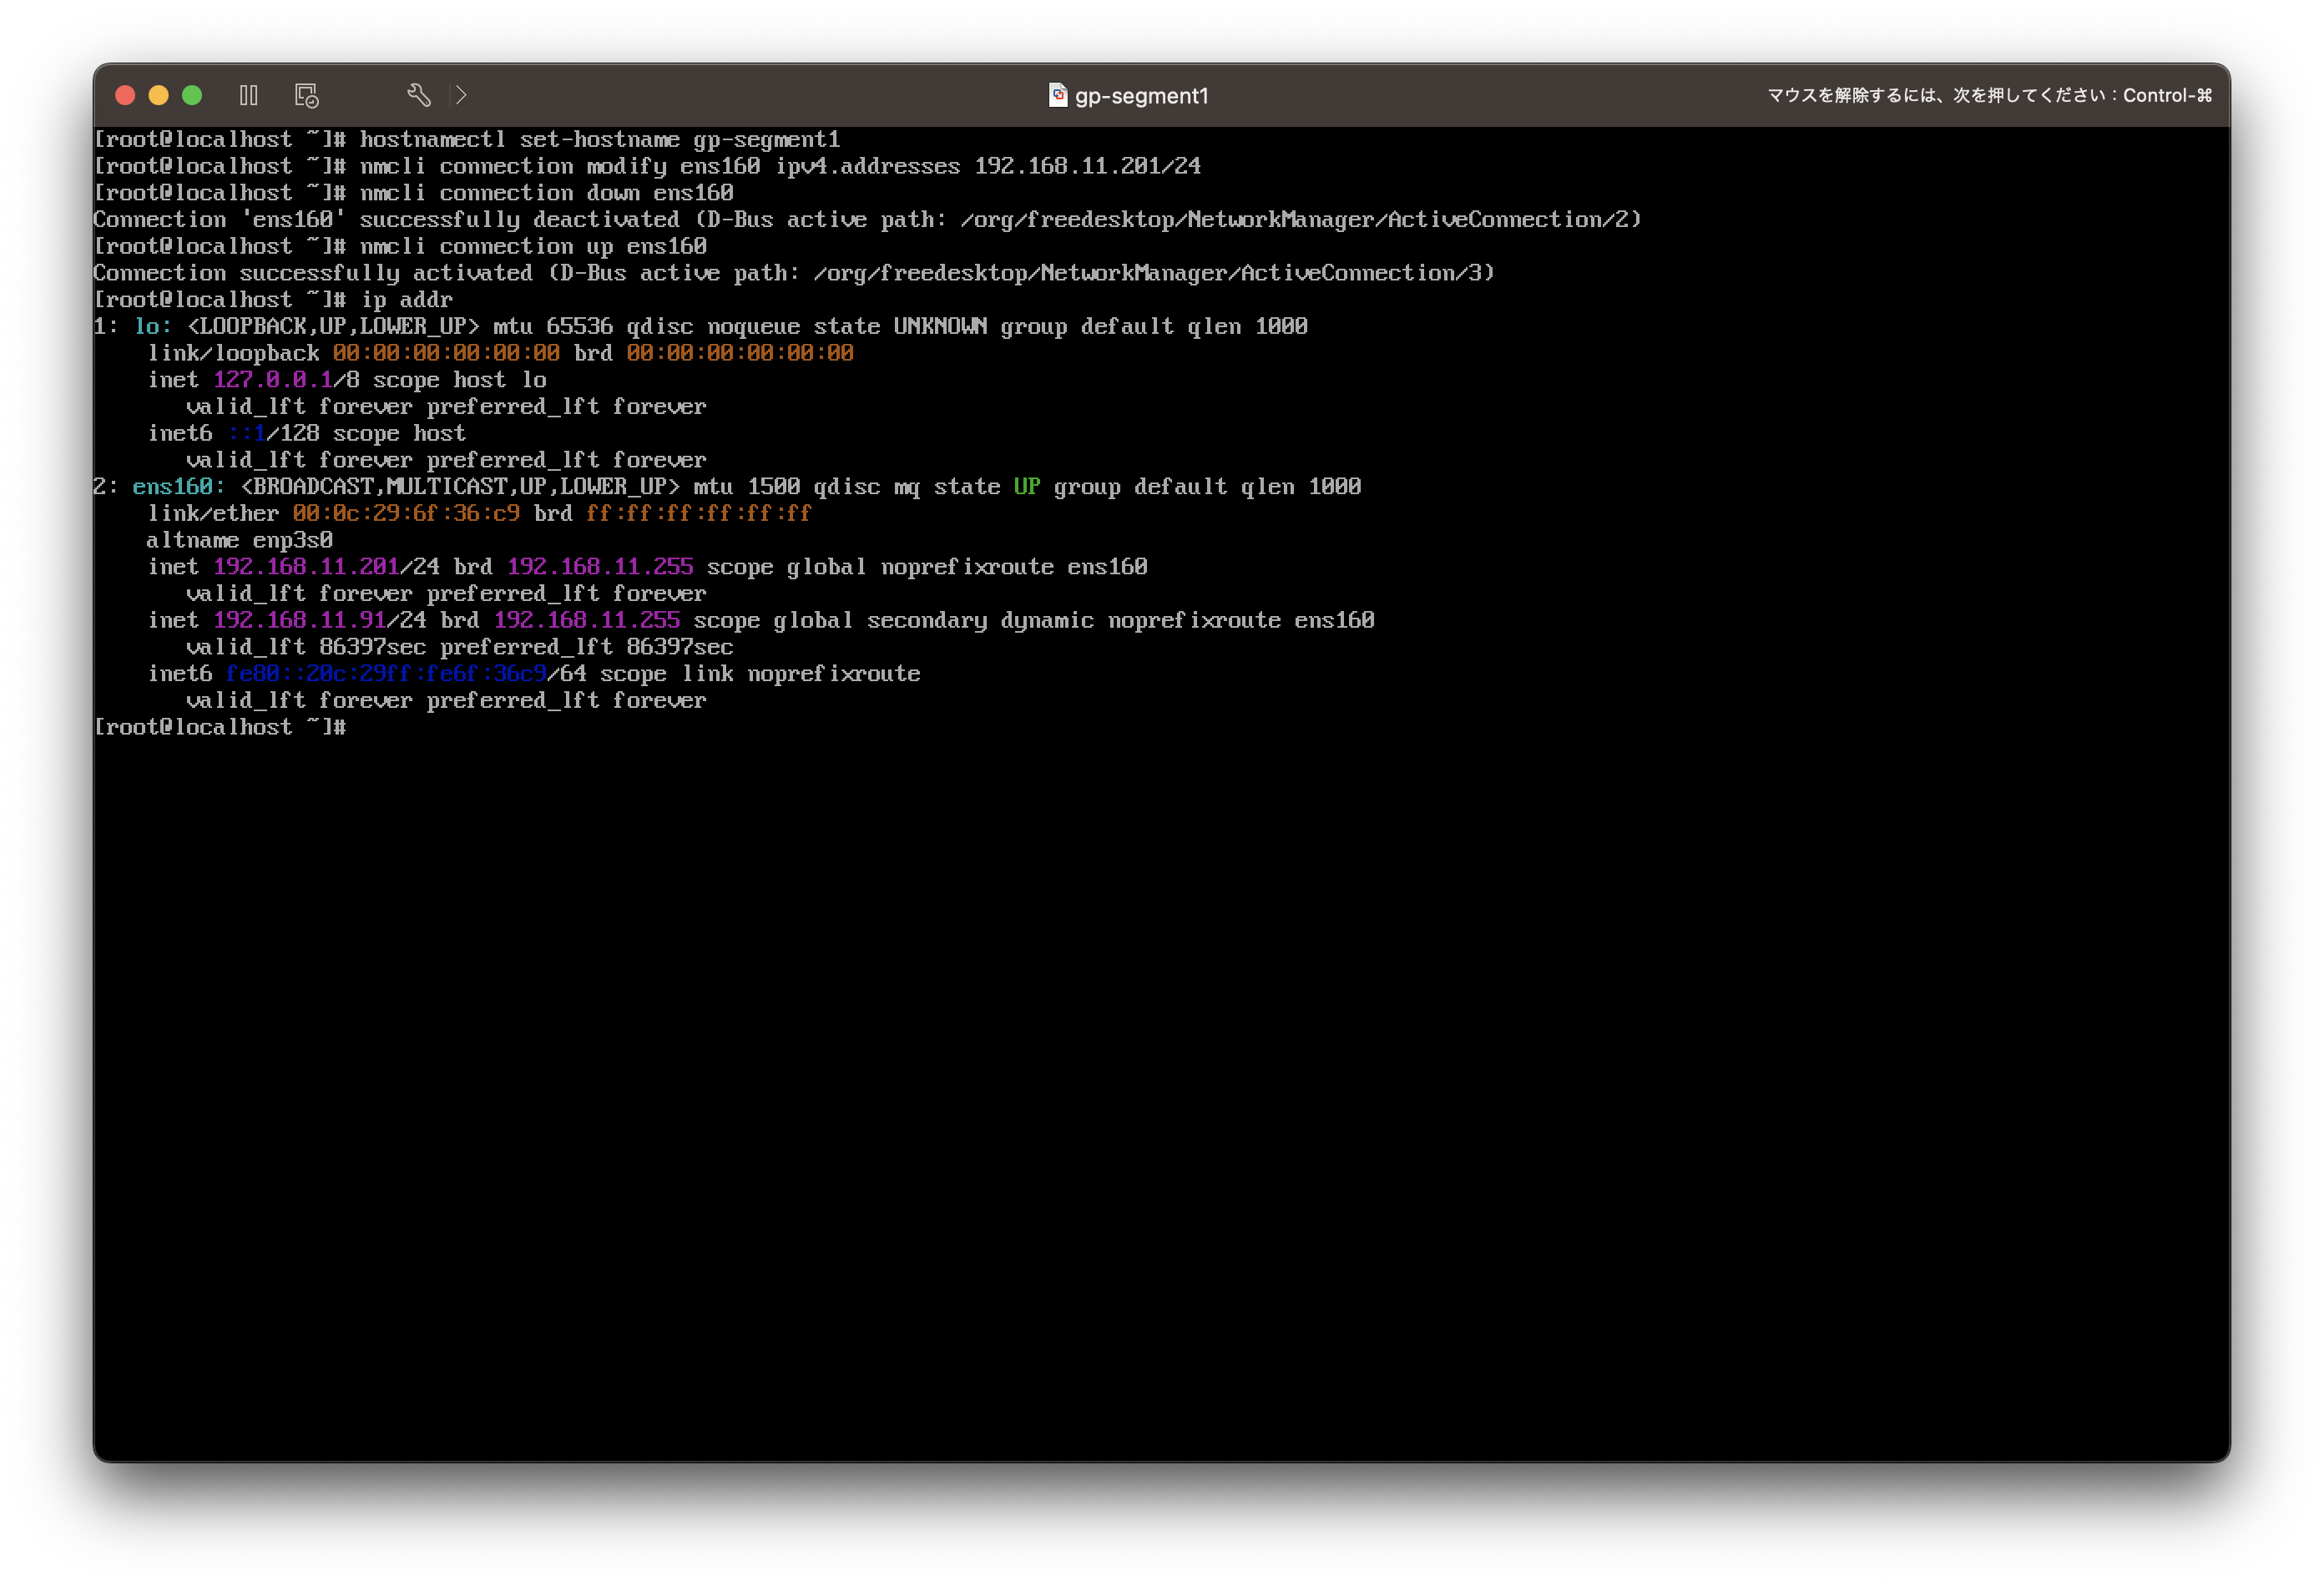Click the gp-segment1 window title
This screenshot has width=2324, height=1586.
point(1141,96)
